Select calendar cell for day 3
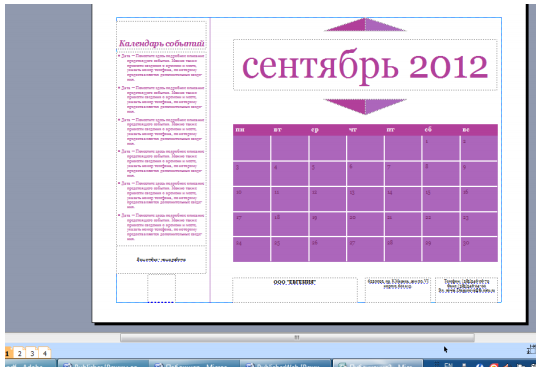 (x=252, y=174)
